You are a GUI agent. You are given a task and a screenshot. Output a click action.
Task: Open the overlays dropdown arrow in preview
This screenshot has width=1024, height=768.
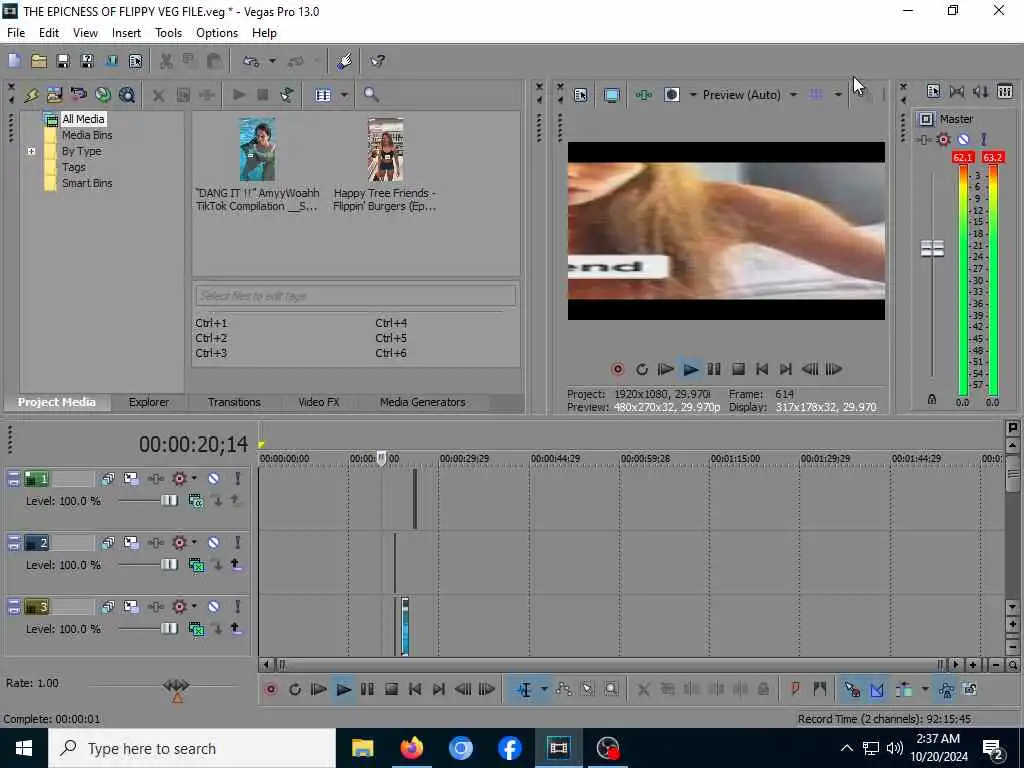click(838, 95)
